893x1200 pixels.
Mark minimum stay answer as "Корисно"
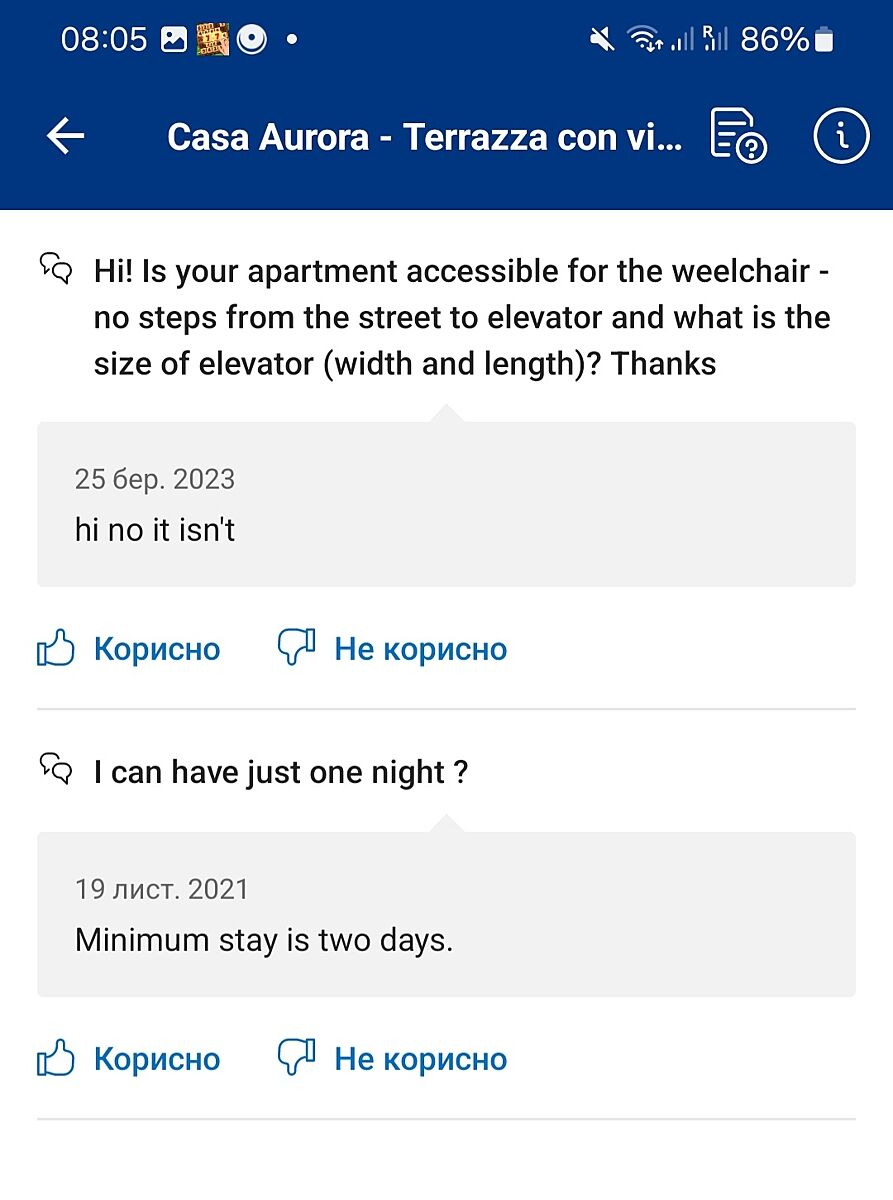point(157,1059)
